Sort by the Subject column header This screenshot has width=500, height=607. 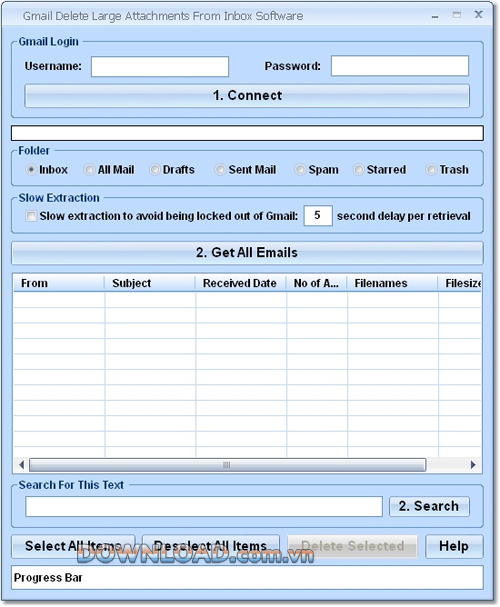click(149, 283)
